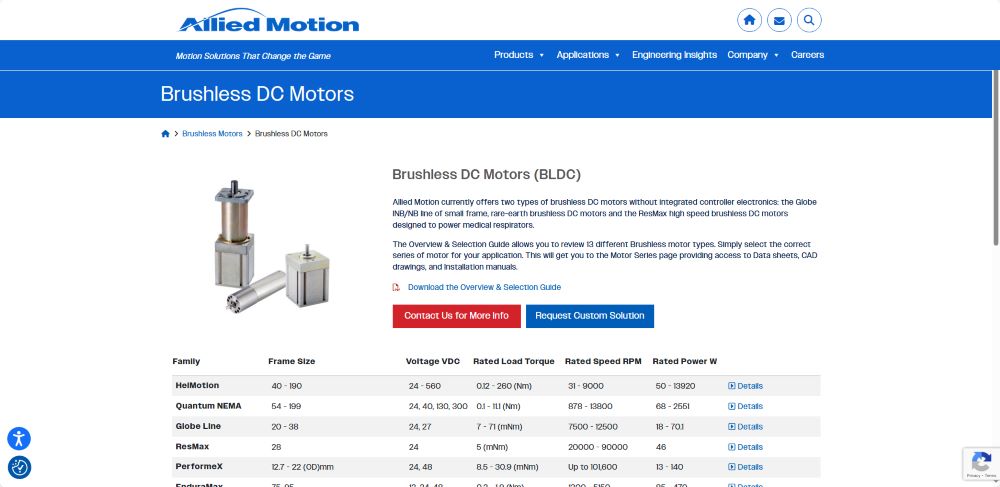Expand the Products menu arrow
The image size is (1000, 487).
[541, 55]
